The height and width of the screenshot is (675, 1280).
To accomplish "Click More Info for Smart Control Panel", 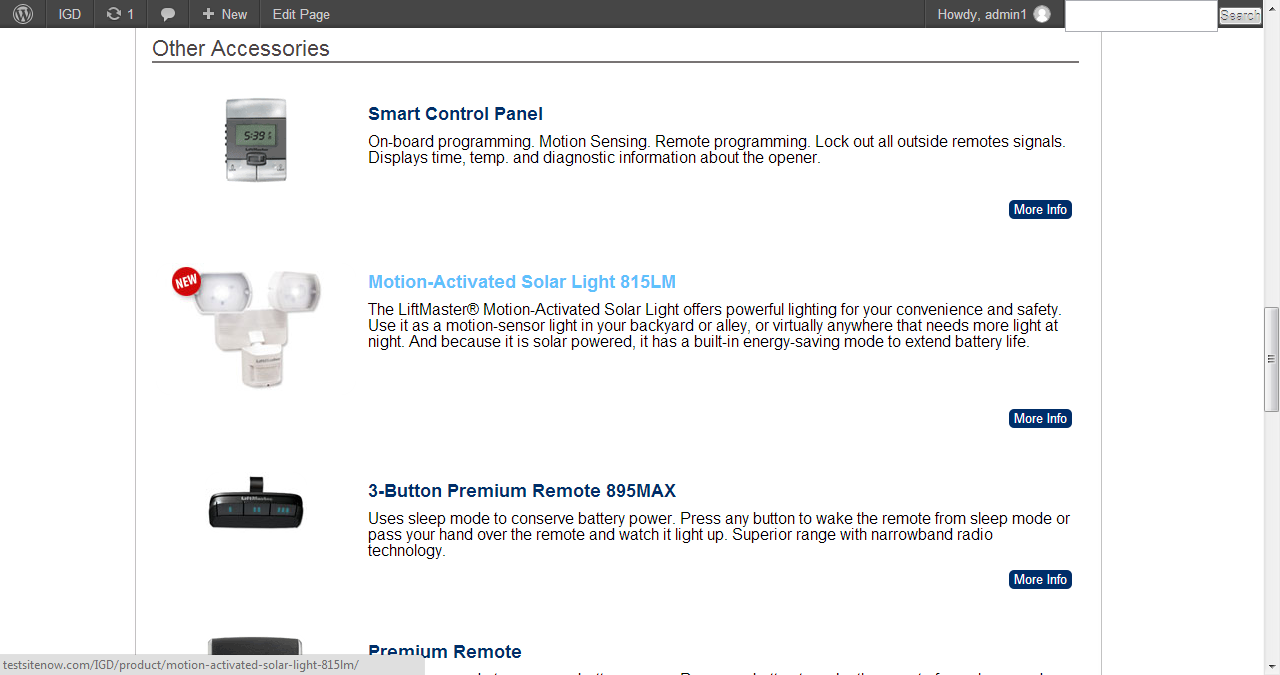I will click(x=1040, y=209).
